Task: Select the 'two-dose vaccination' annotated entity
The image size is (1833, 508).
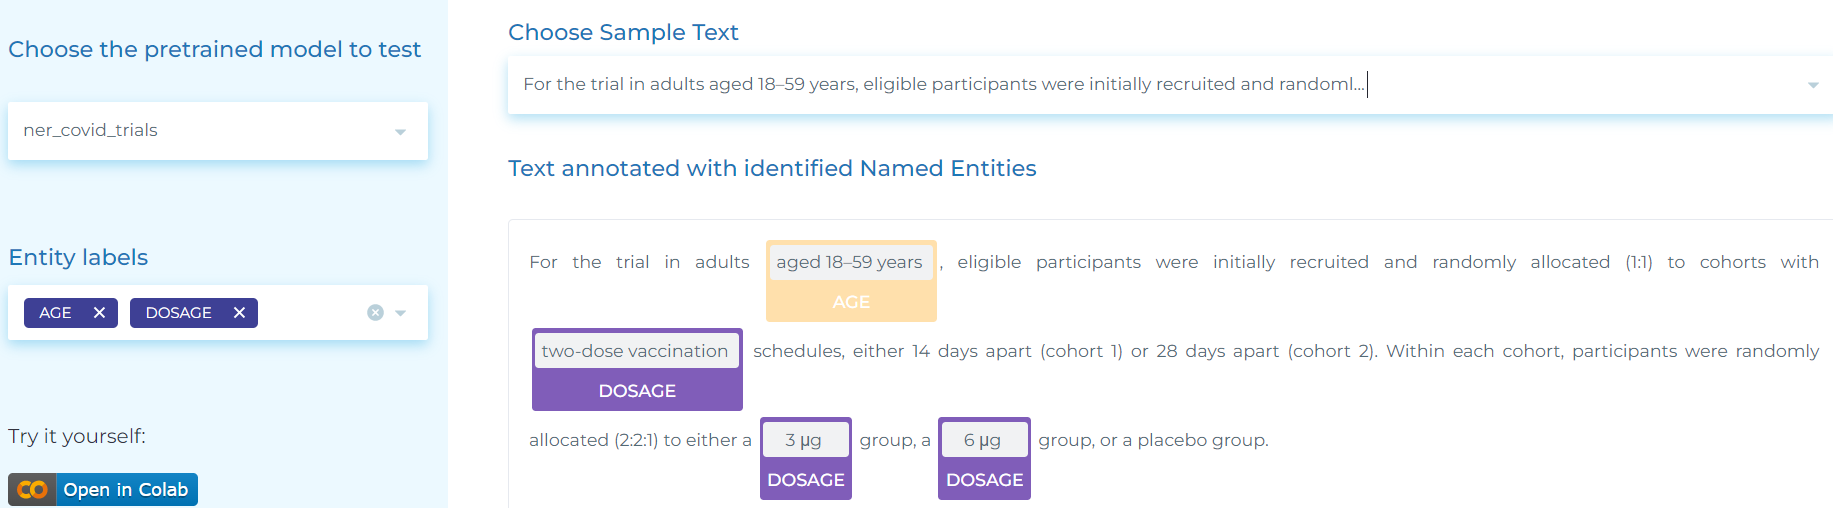Action: point(635,351)
